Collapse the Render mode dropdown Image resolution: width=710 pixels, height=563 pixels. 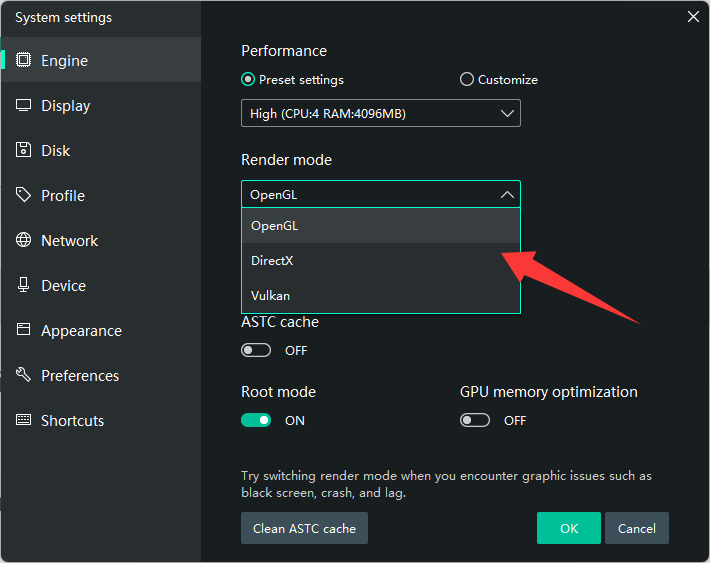pyautogui.click(x=380, y=195)
